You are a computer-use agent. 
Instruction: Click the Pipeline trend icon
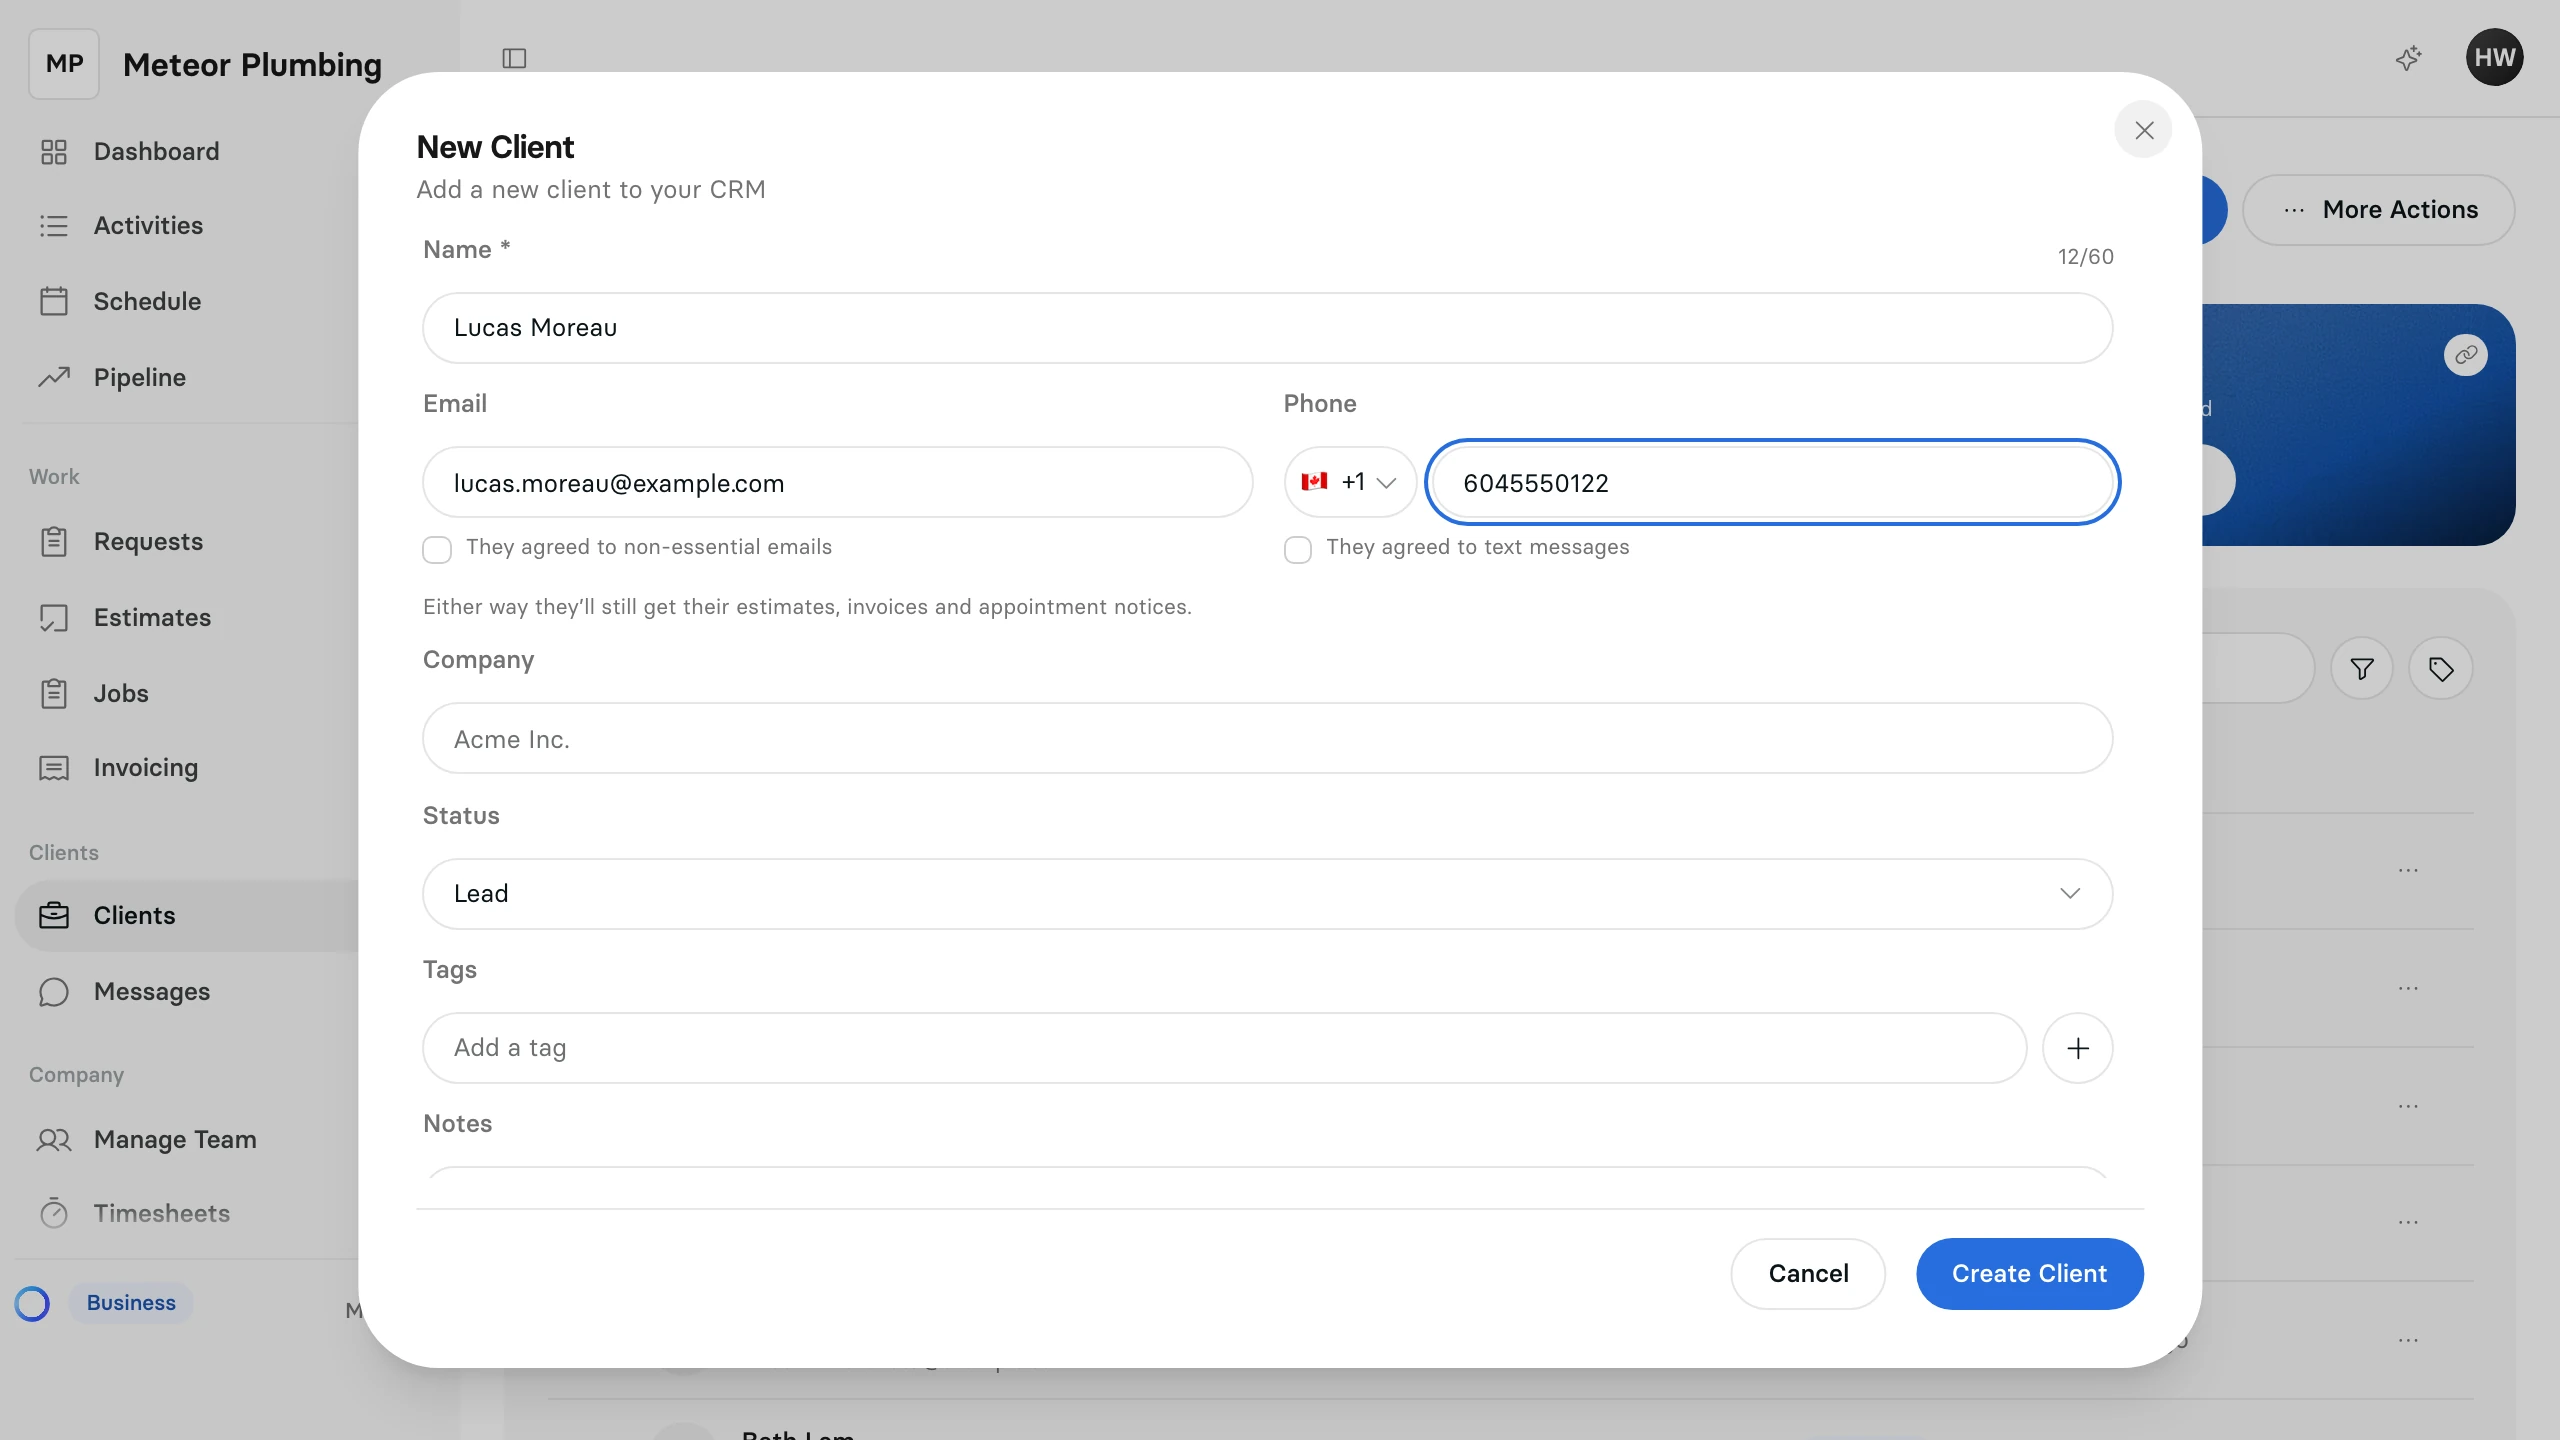[x=54, y=377]
